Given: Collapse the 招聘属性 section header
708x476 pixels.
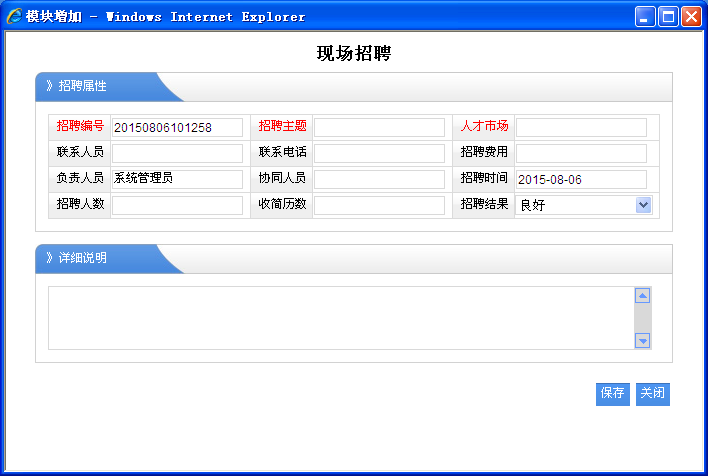Looking at the screenshot, I should [82, 86].
